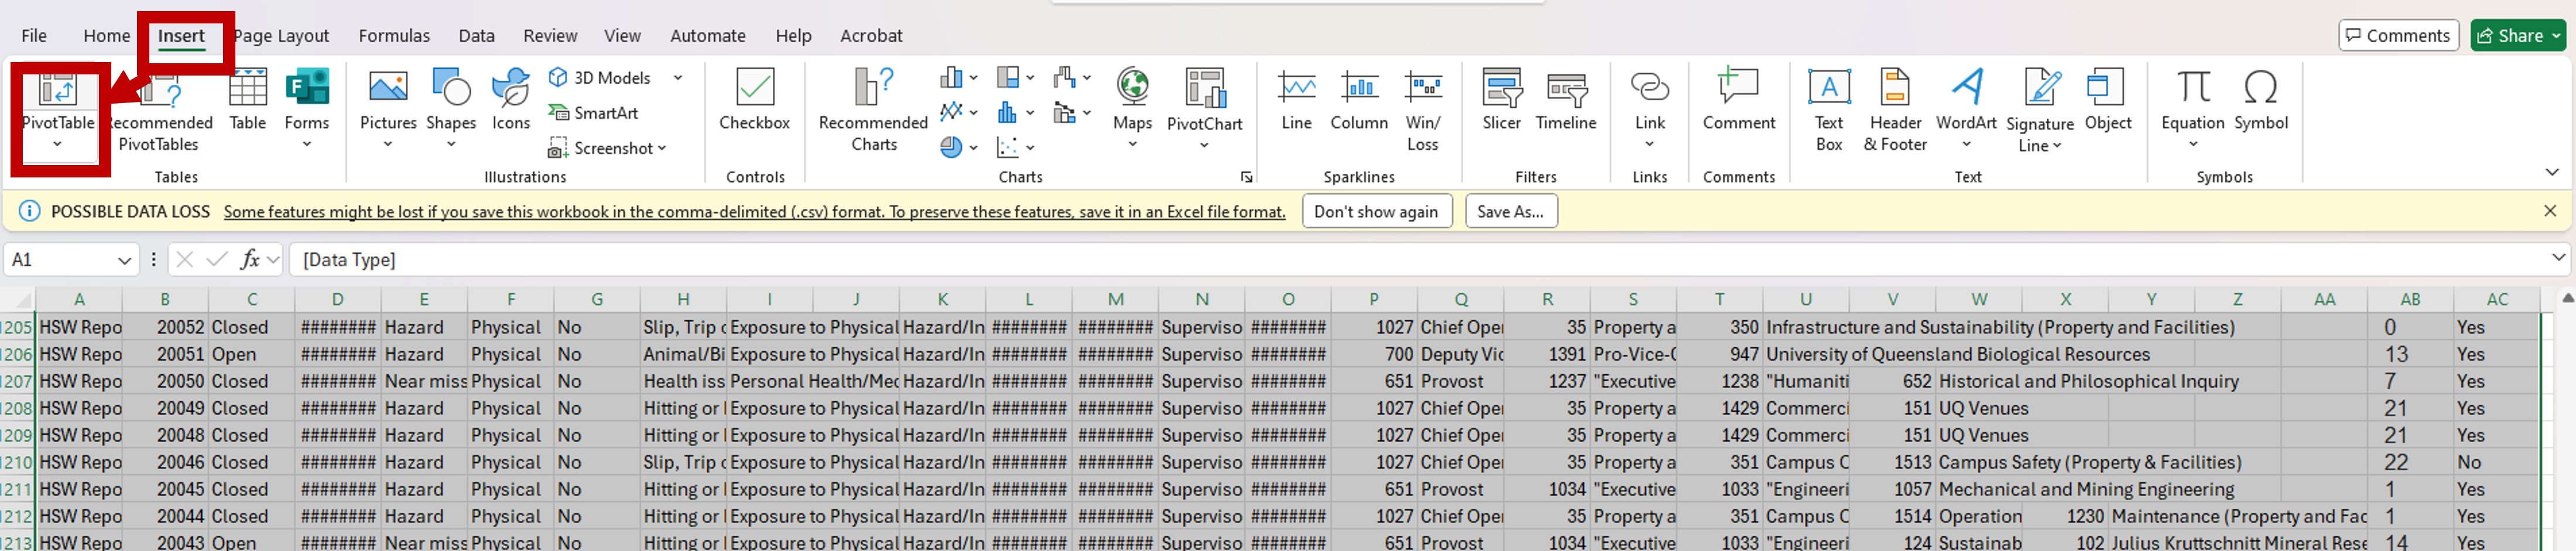Viewport: 2576px width, 551px height.
Task: Open the 3D Models option
Action: pyautogui.click(x=600, y=78)
